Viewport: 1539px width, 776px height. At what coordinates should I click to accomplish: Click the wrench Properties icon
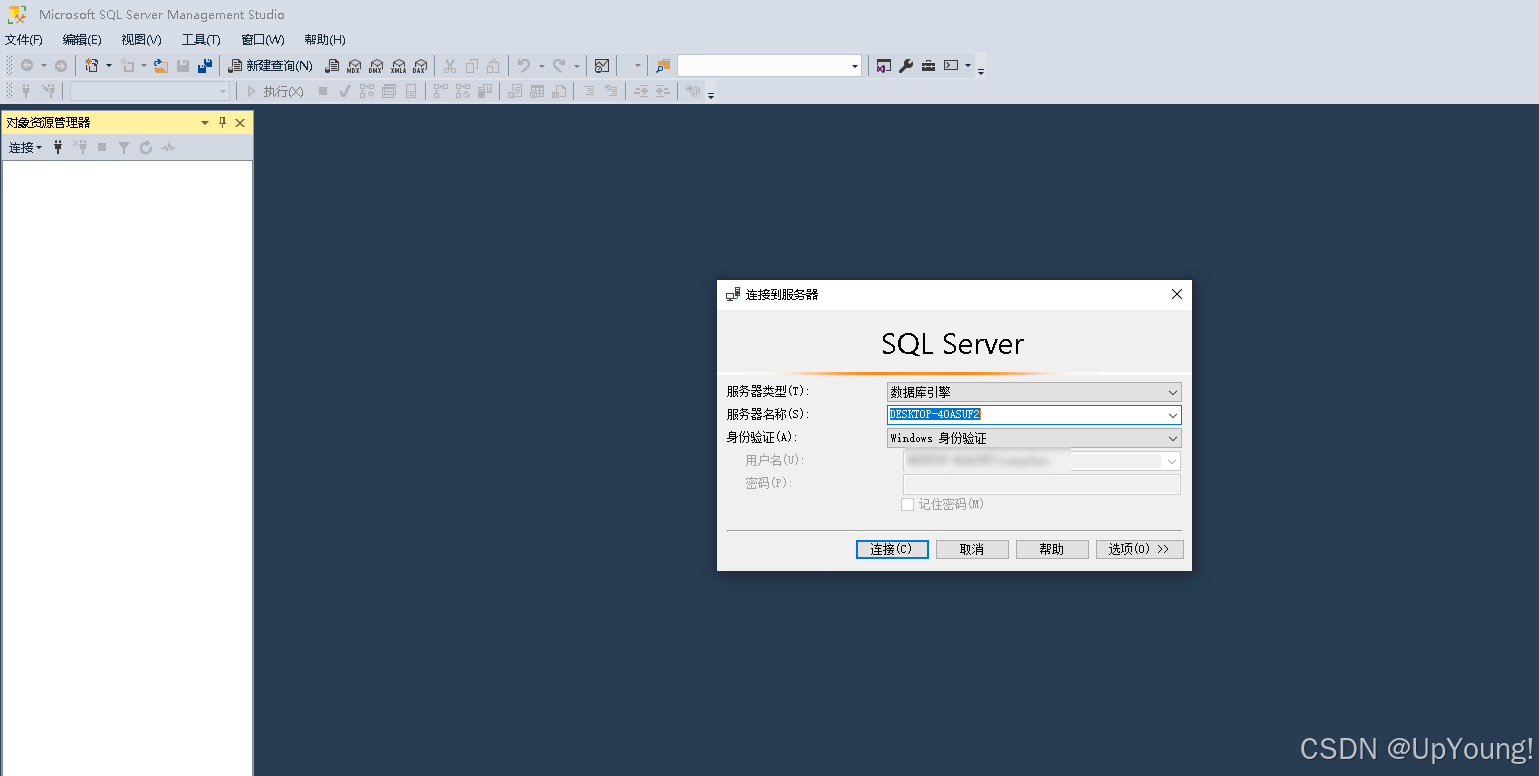pyautogui.click(x=906, y=66)
